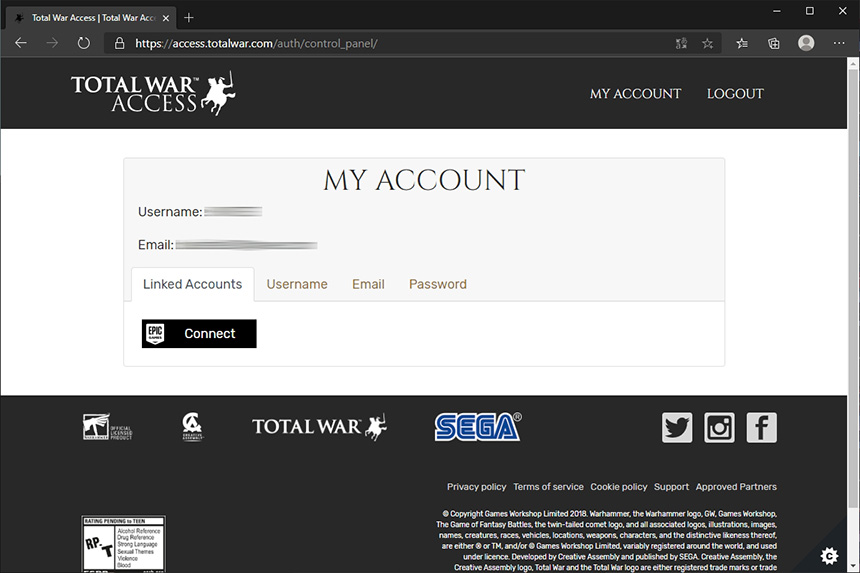Click the address bar URL
This screenshot has height=573, width=860.
click(256, 43)
